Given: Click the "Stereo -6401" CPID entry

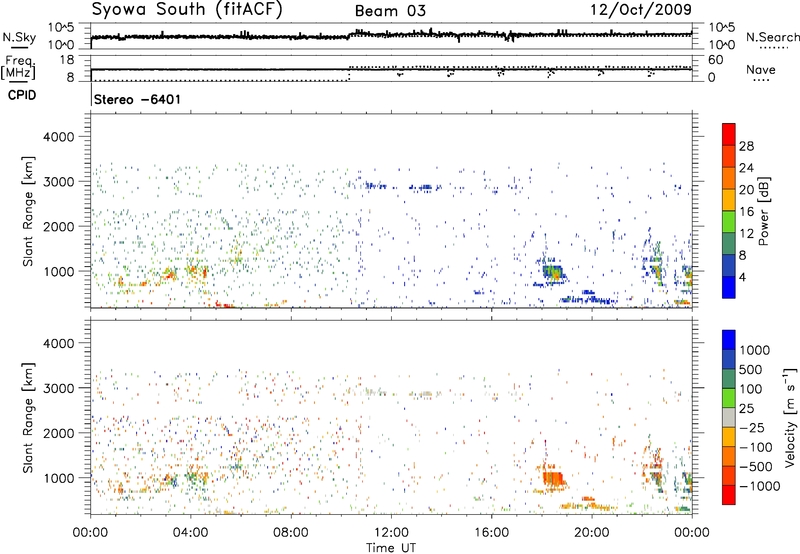Looking at the screenshot, I should tap(137, 99).
